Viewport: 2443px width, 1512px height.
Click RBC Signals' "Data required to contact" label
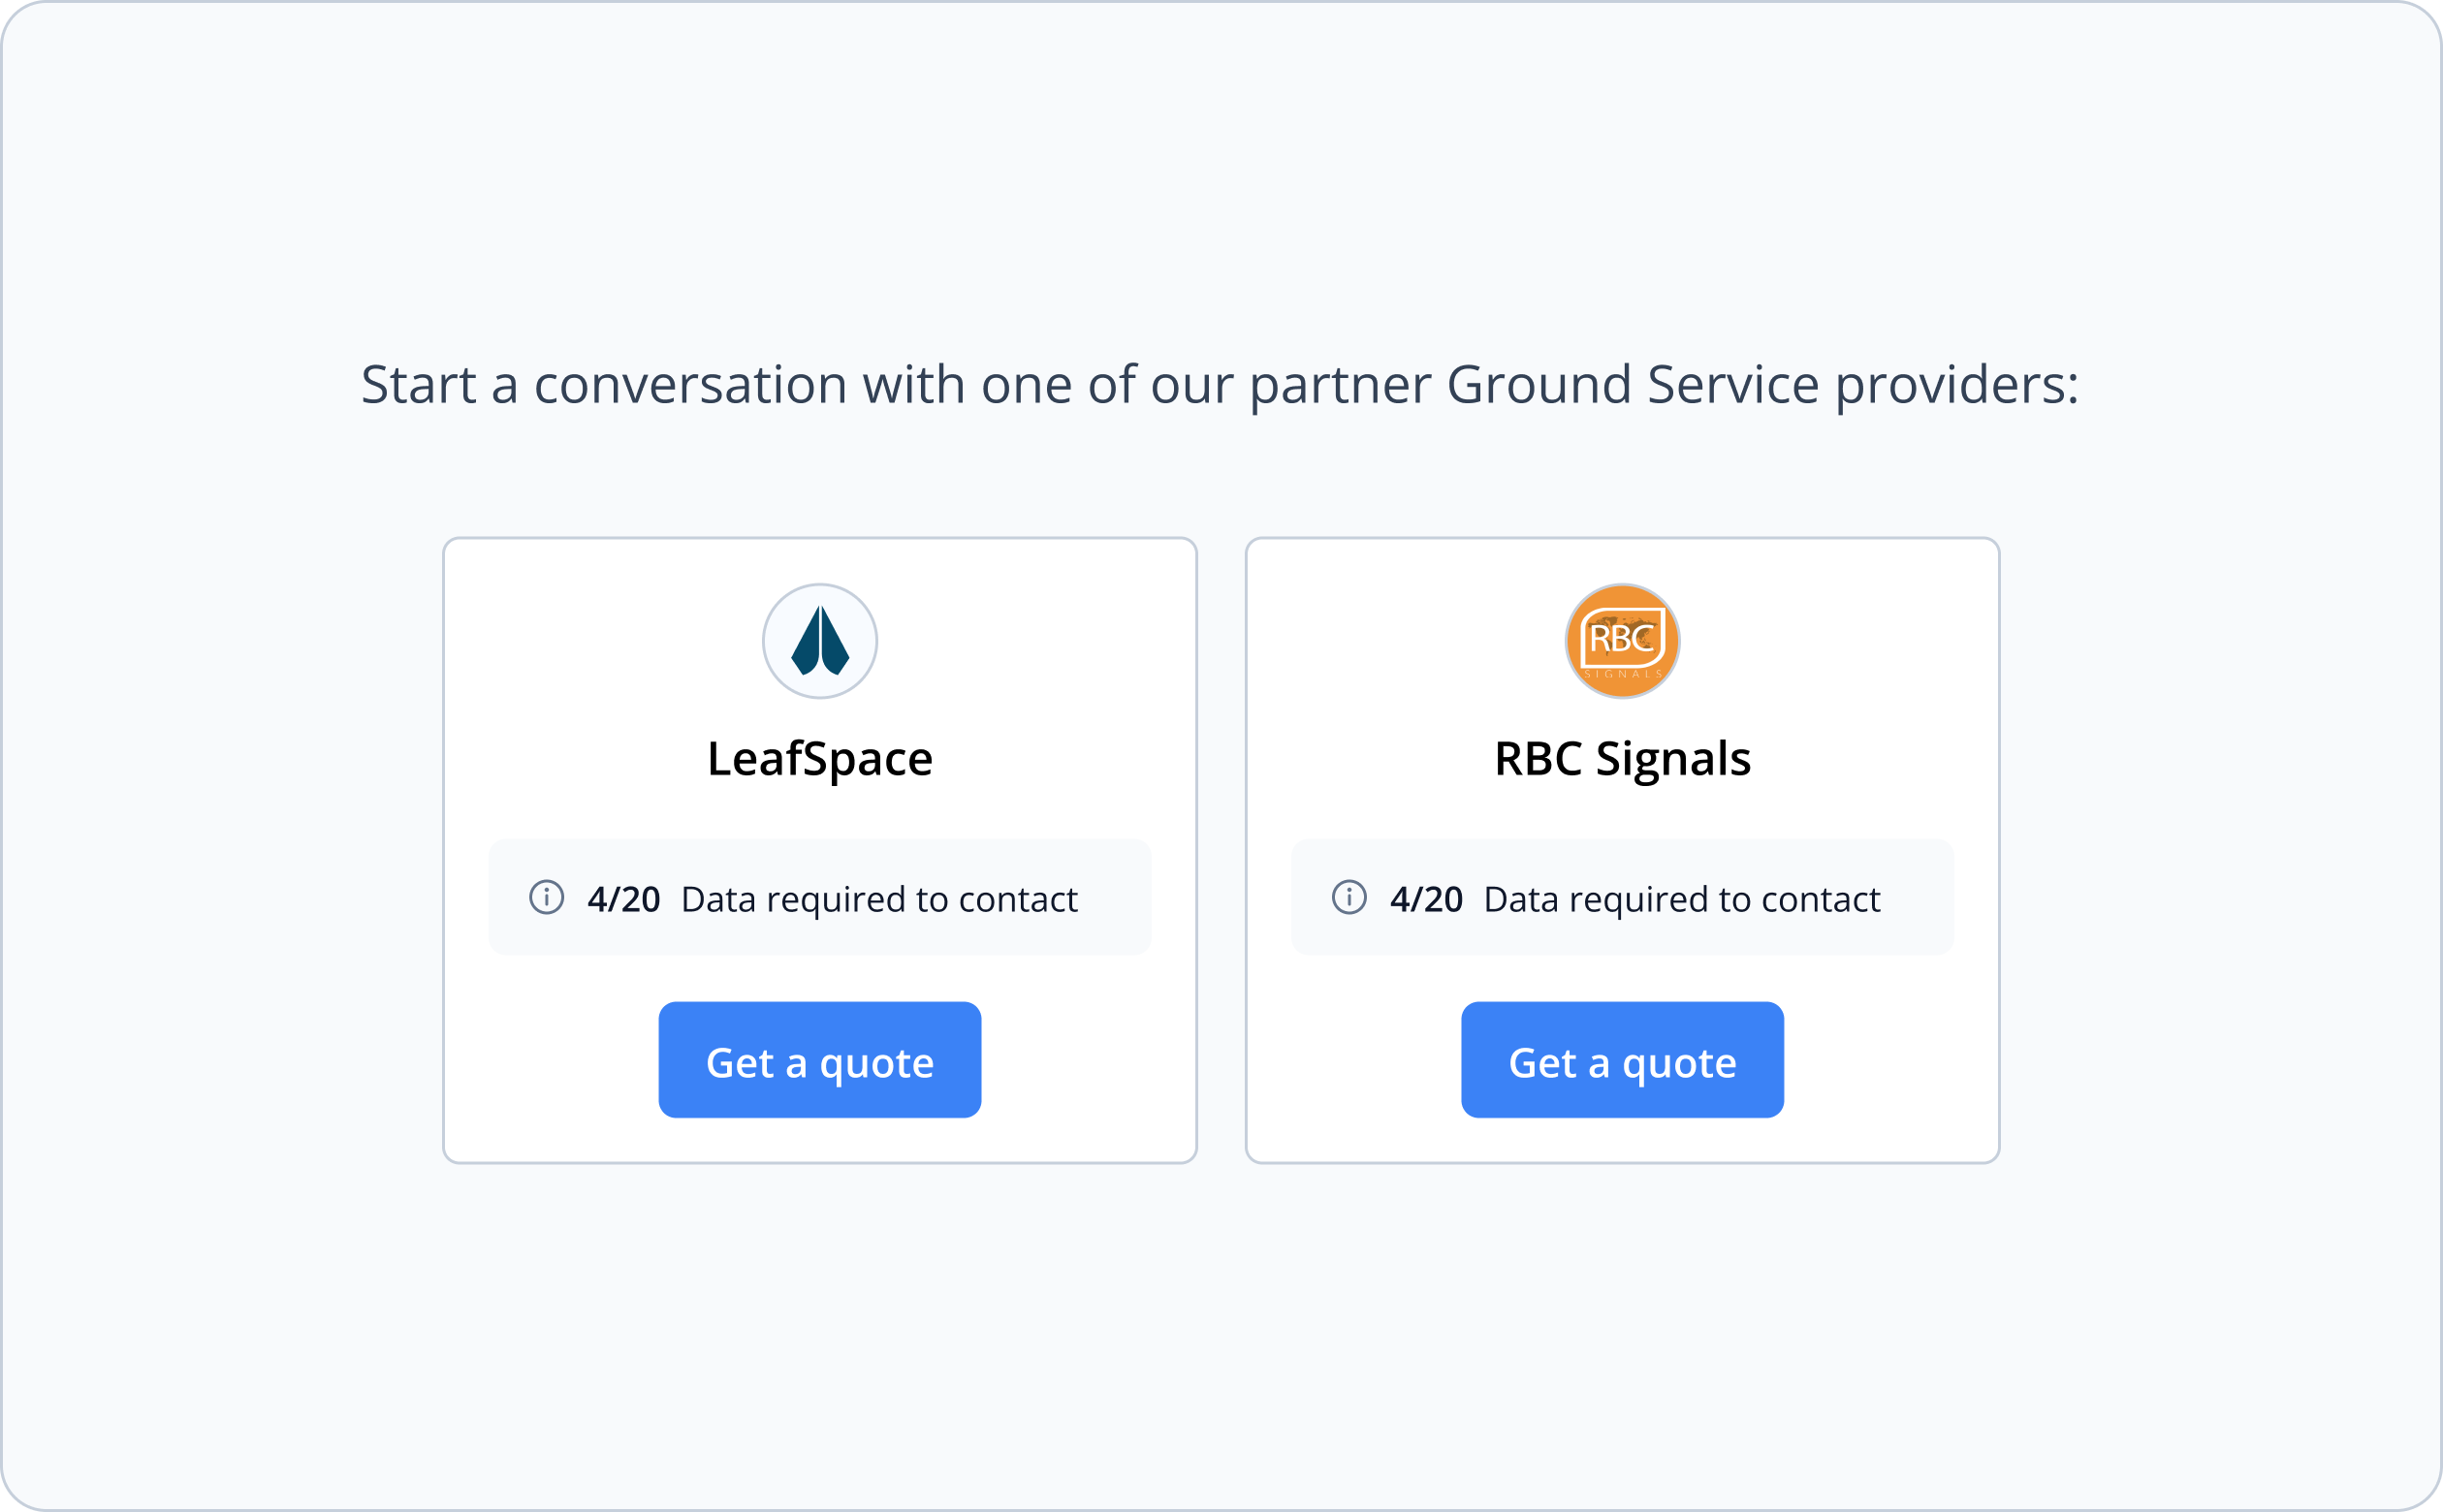1682,899
